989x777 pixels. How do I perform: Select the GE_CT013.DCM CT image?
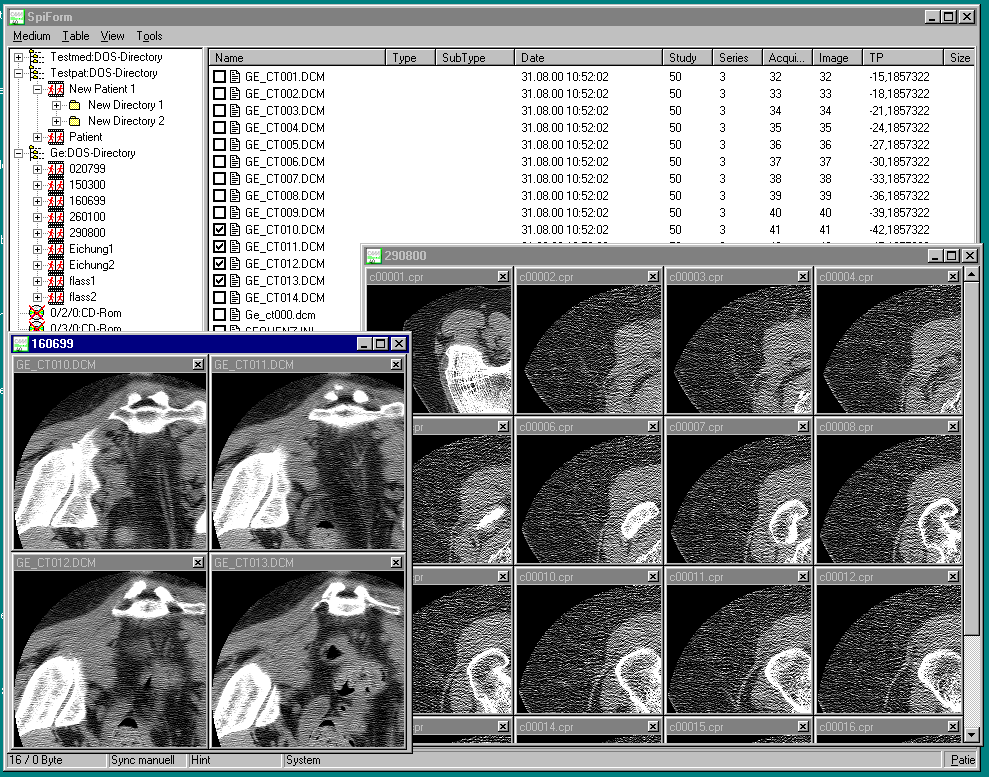tap(308, 659)
